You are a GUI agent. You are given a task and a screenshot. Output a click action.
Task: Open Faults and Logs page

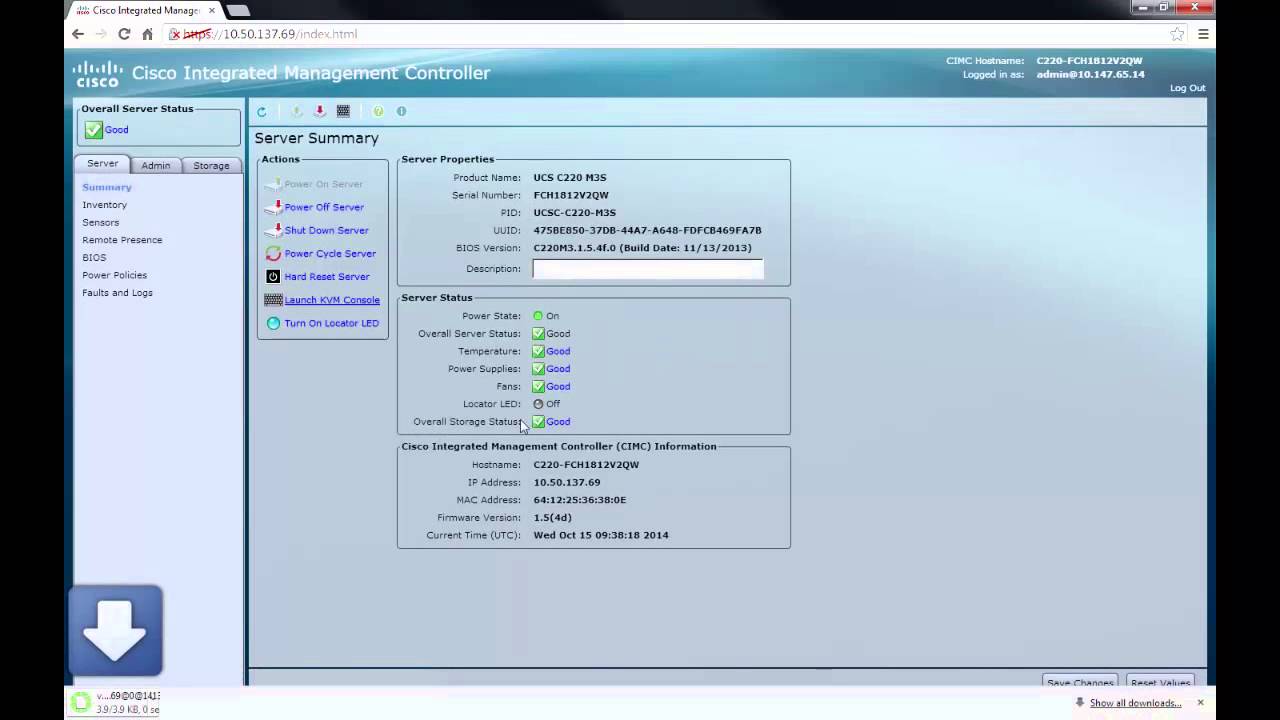click(117, 293)
